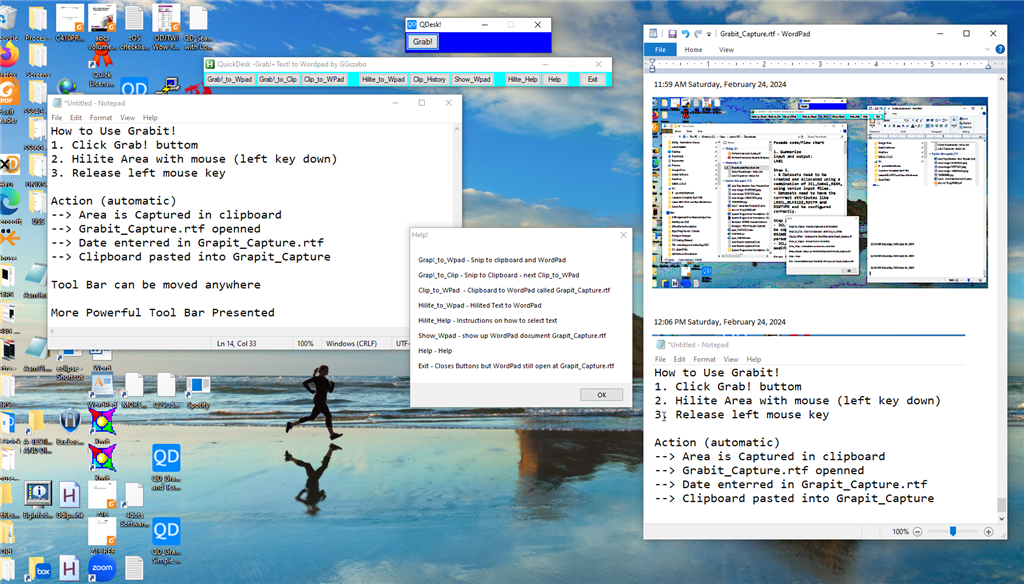Open Notepad Help menu

pyautogui.click(x=150, y=118)
